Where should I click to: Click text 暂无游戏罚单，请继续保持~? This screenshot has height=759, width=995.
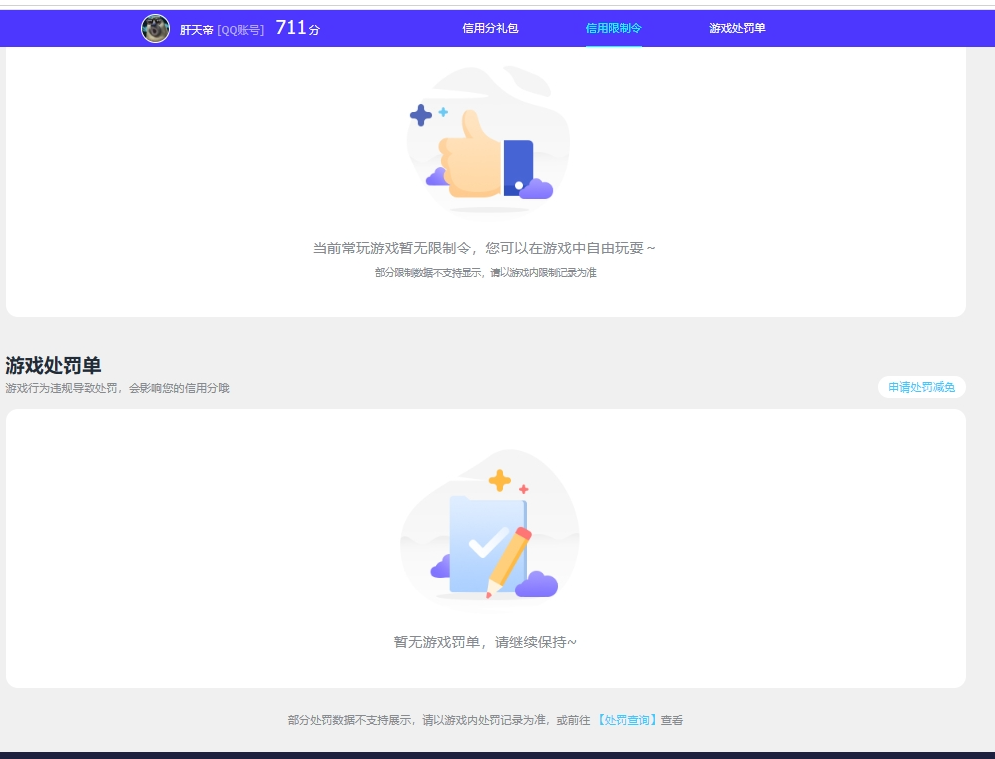coord(485,642)
